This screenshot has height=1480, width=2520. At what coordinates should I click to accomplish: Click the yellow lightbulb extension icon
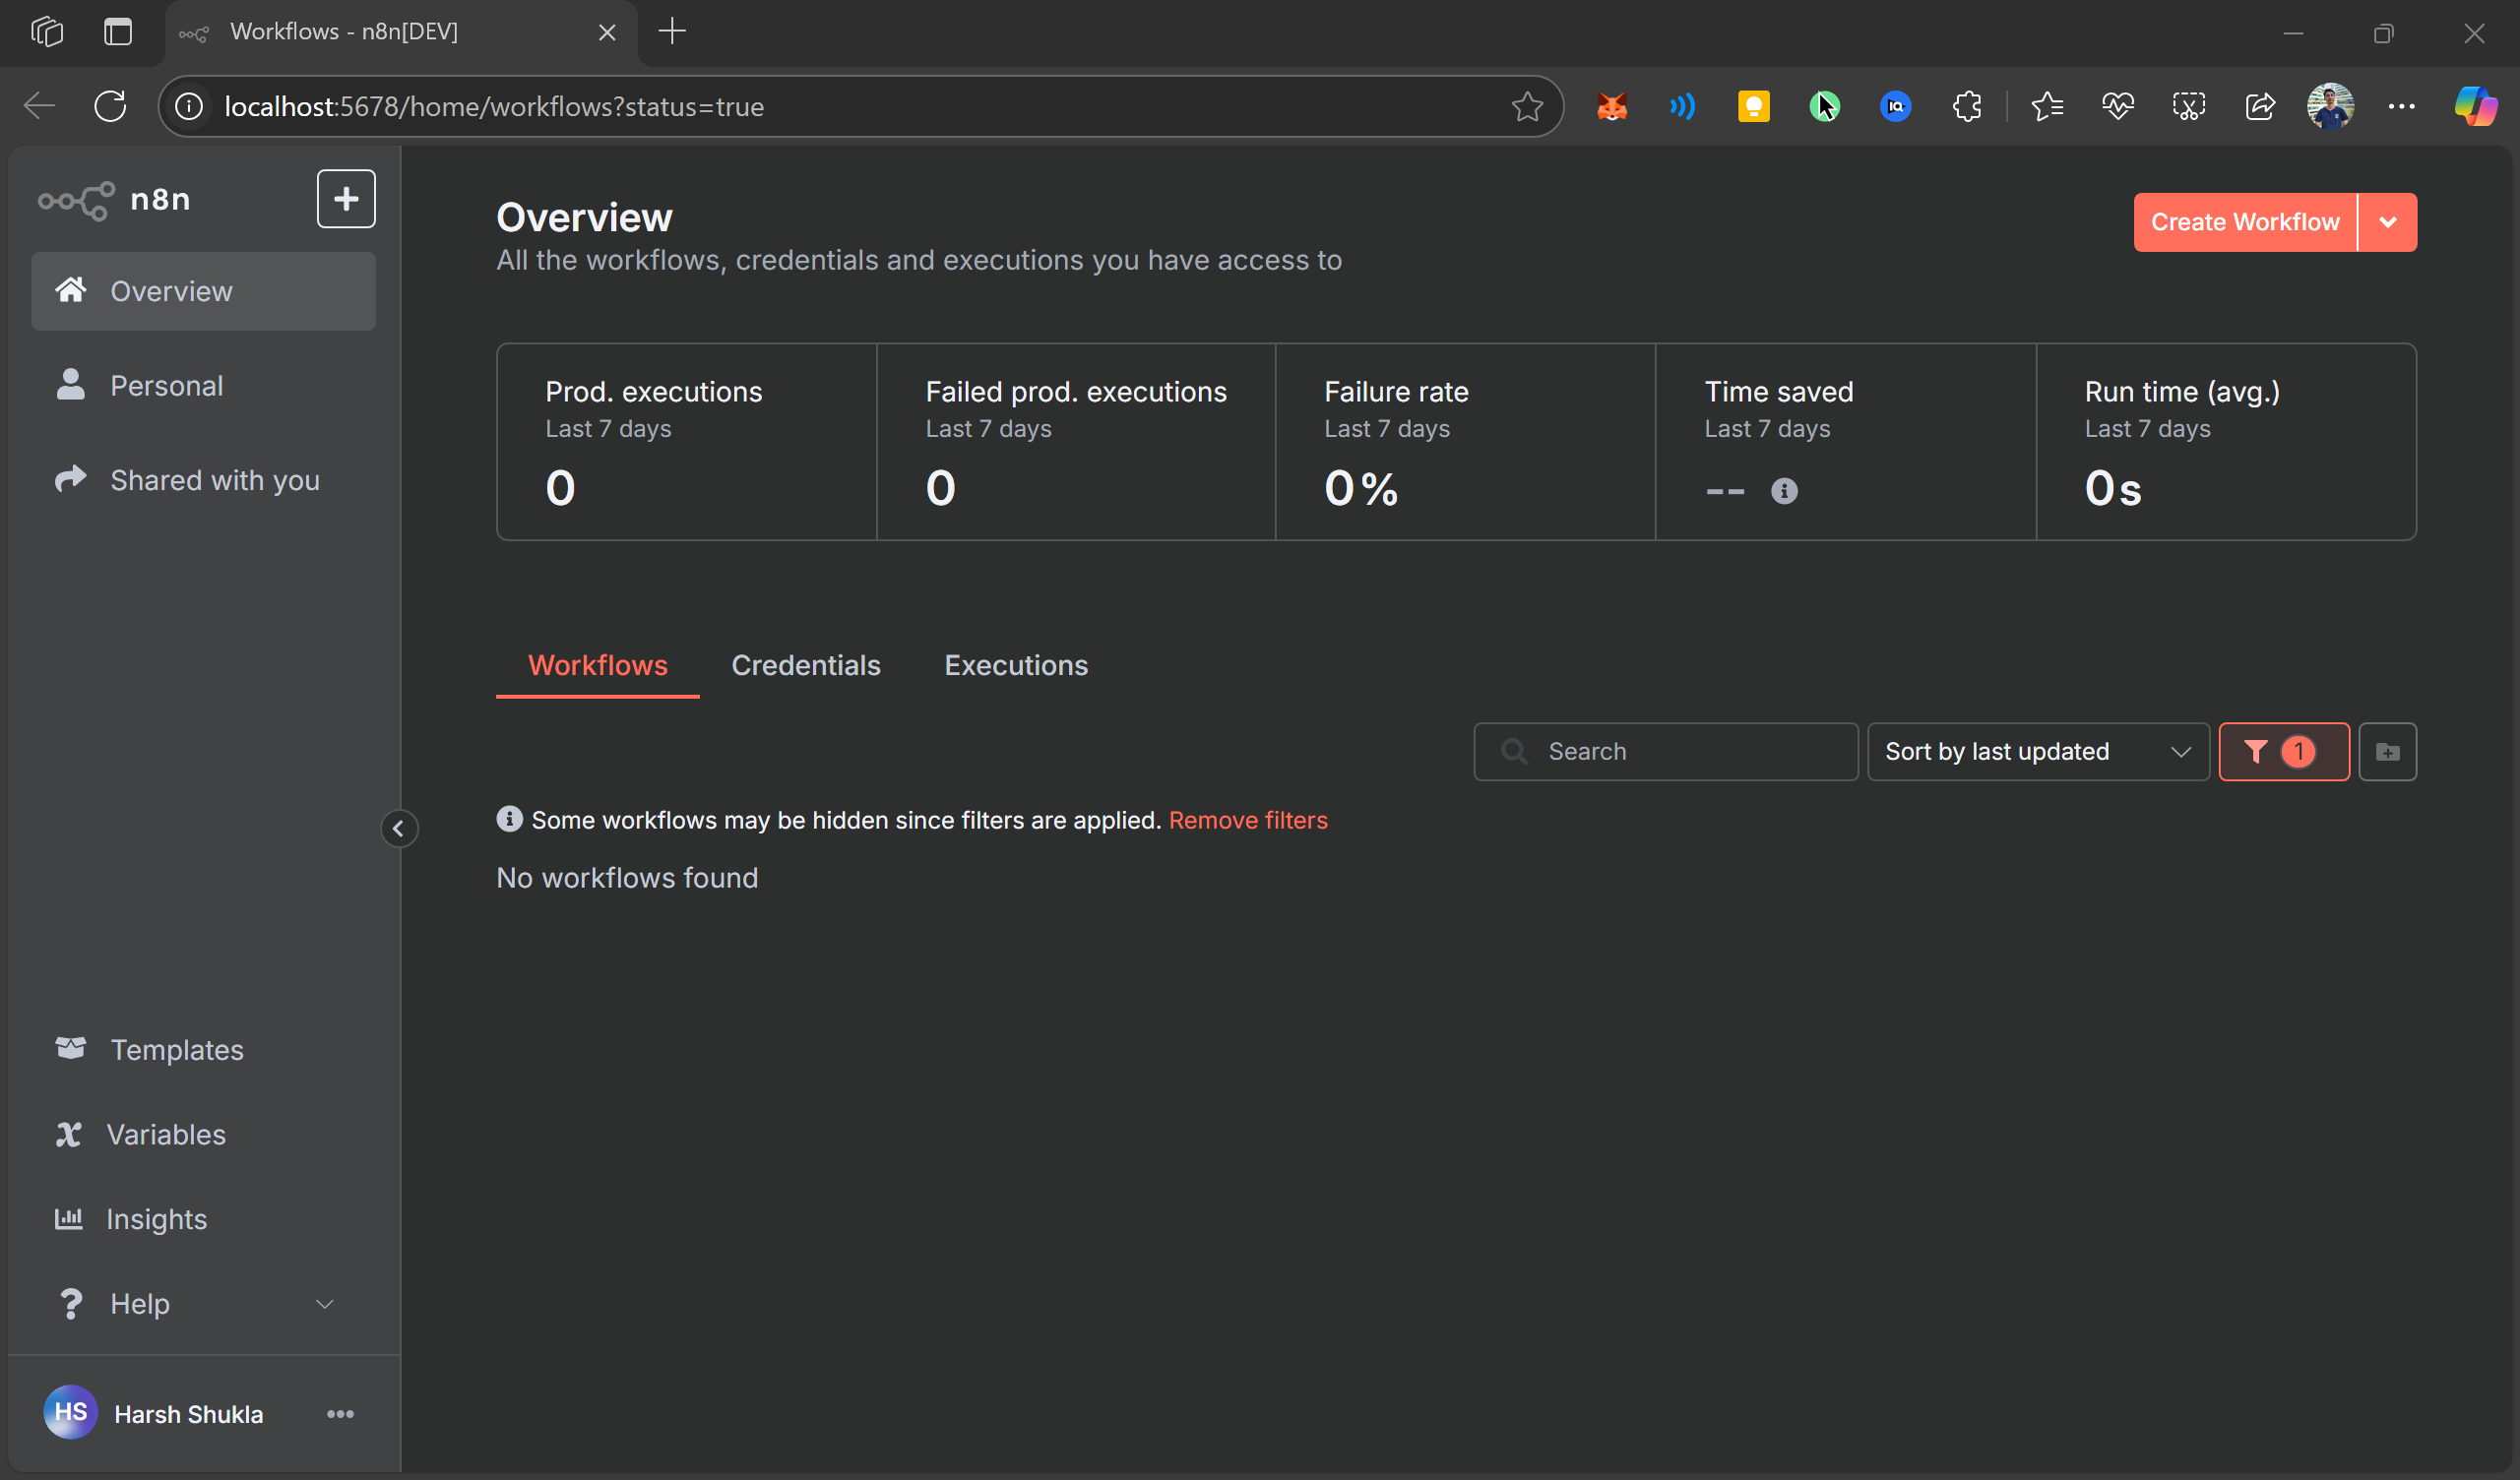tap(1753, 106)
